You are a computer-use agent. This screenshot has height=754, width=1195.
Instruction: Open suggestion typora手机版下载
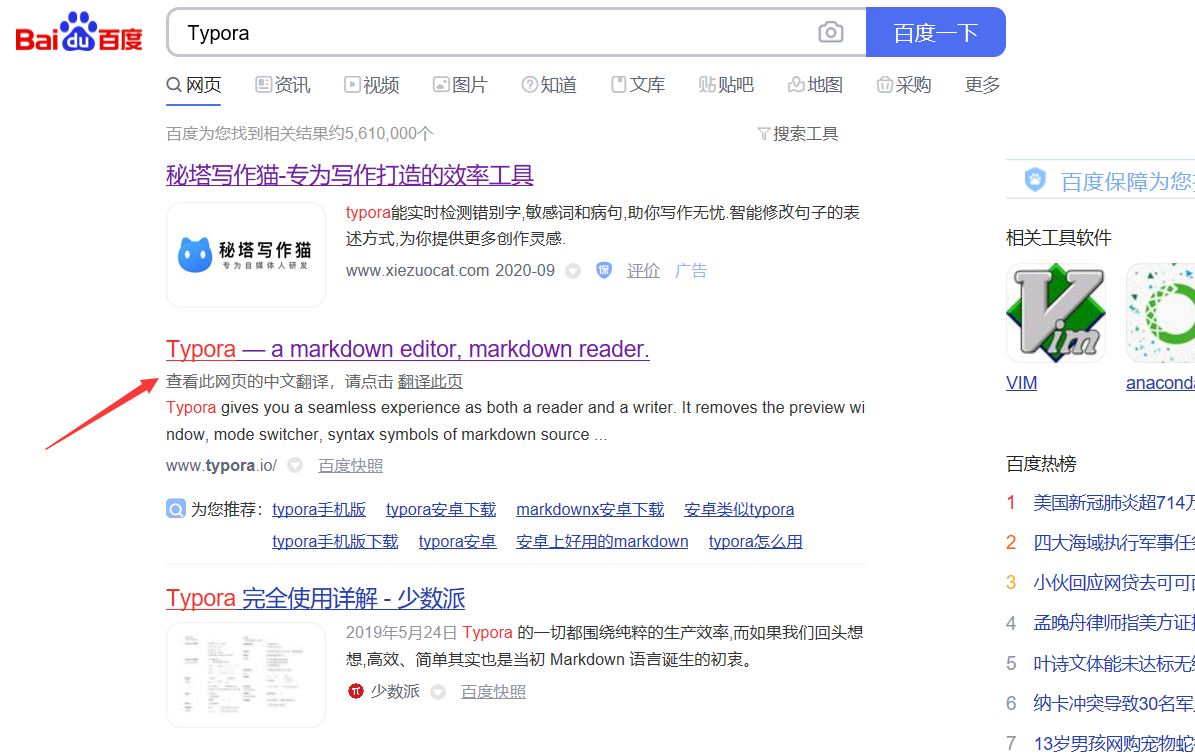[x=335, y=541]
